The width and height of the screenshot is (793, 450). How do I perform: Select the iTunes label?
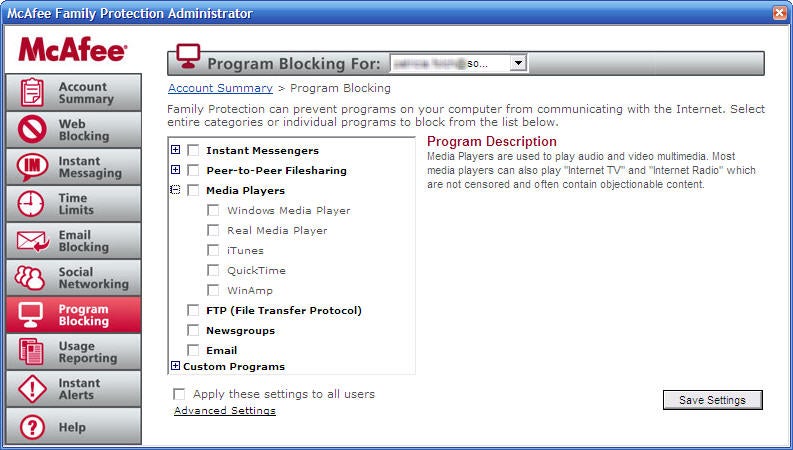point(245,250)
